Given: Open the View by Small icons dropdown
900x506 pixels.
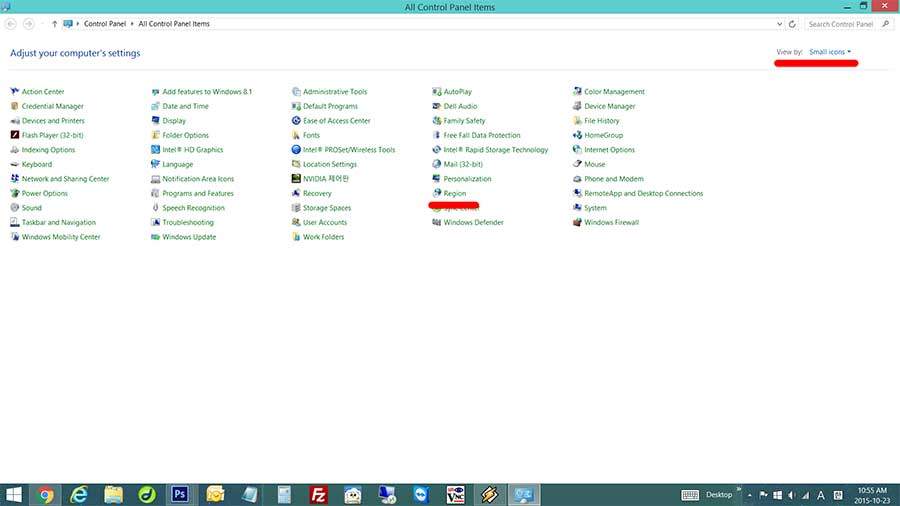Looking at the screenshot, I should pyautogui.click(x=830, y=52).
